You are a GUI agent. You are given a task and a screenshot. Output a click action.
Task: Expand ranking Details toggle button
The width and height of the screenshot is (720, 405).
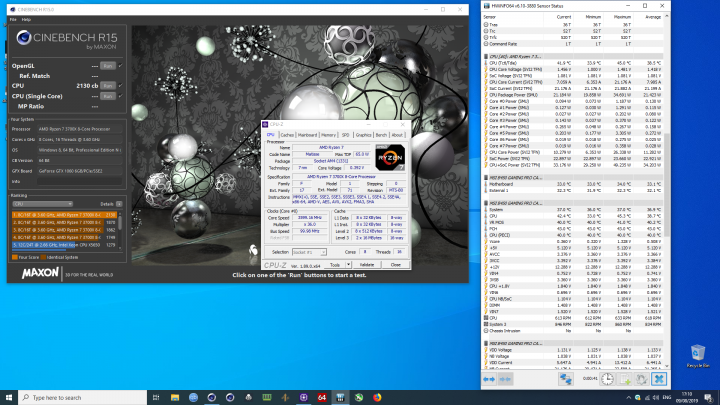119,204
